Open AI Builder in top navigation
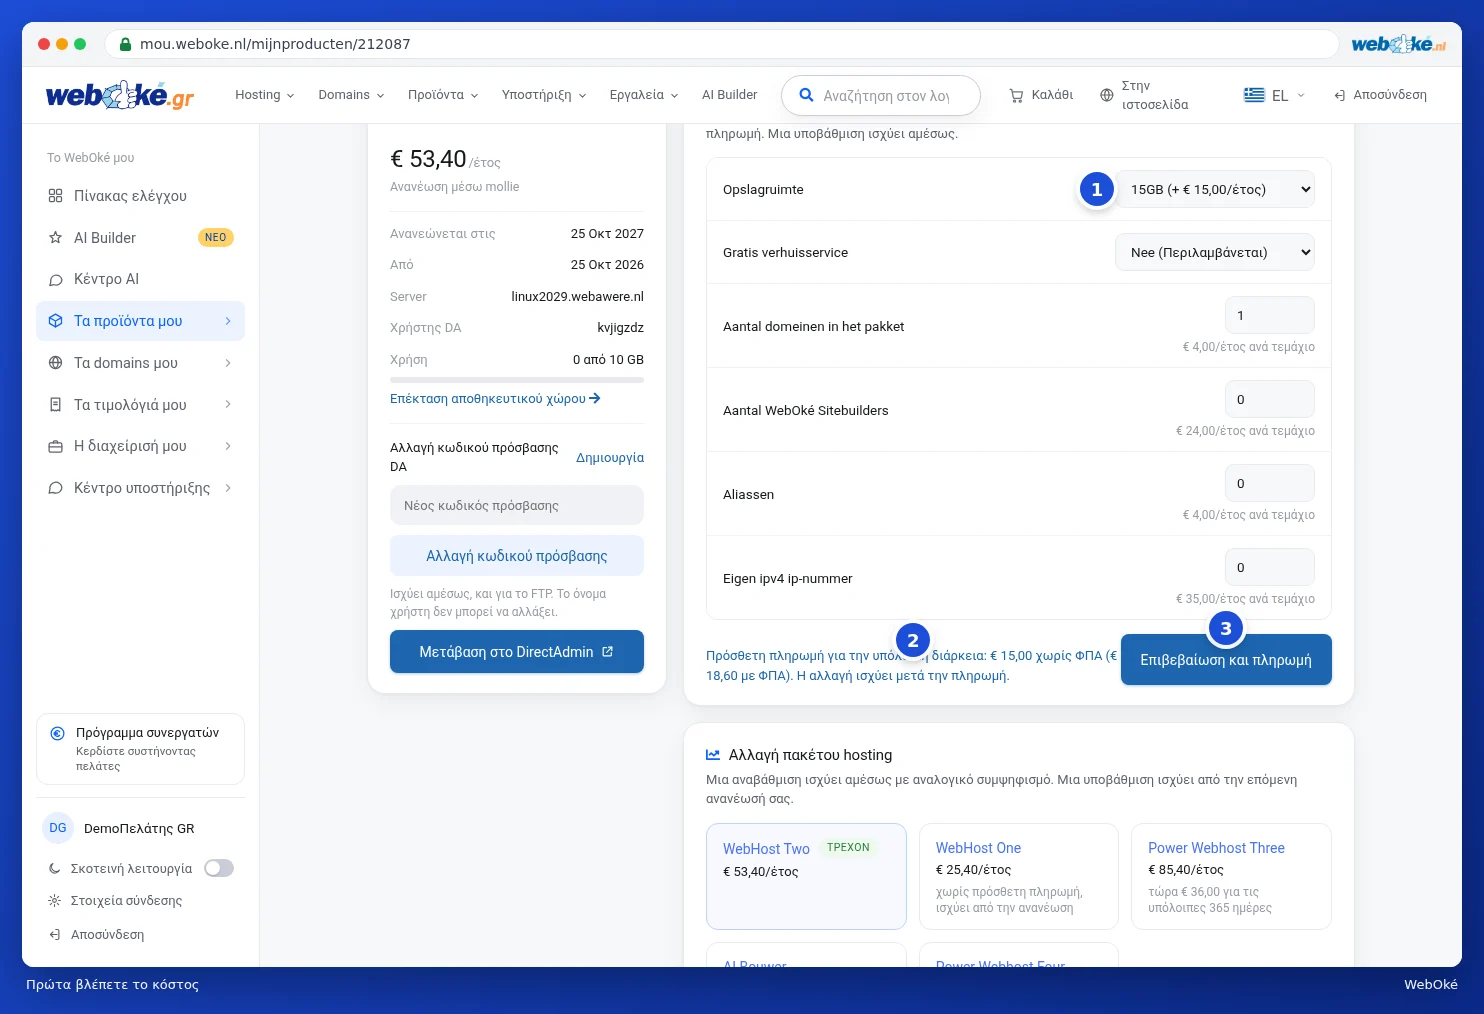Image resolution: width=1484 pixels, height=1014 pixels. point(729,95)
